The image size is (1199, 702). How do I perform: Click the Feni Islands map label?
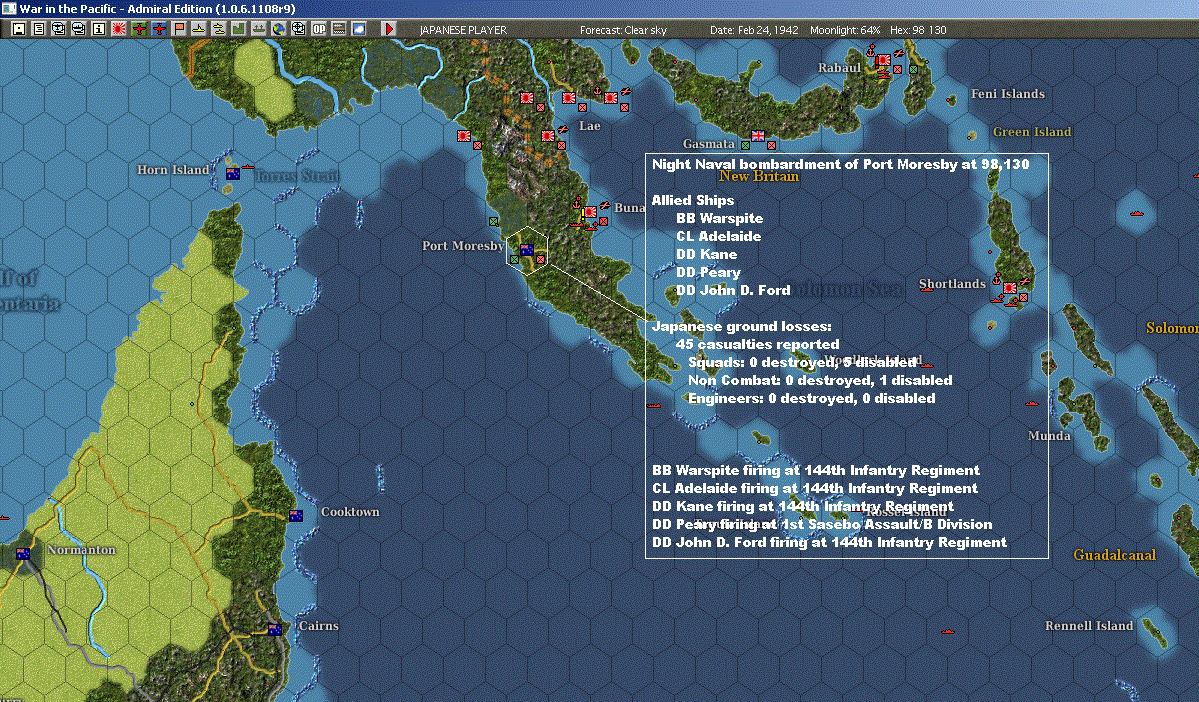1007,93
